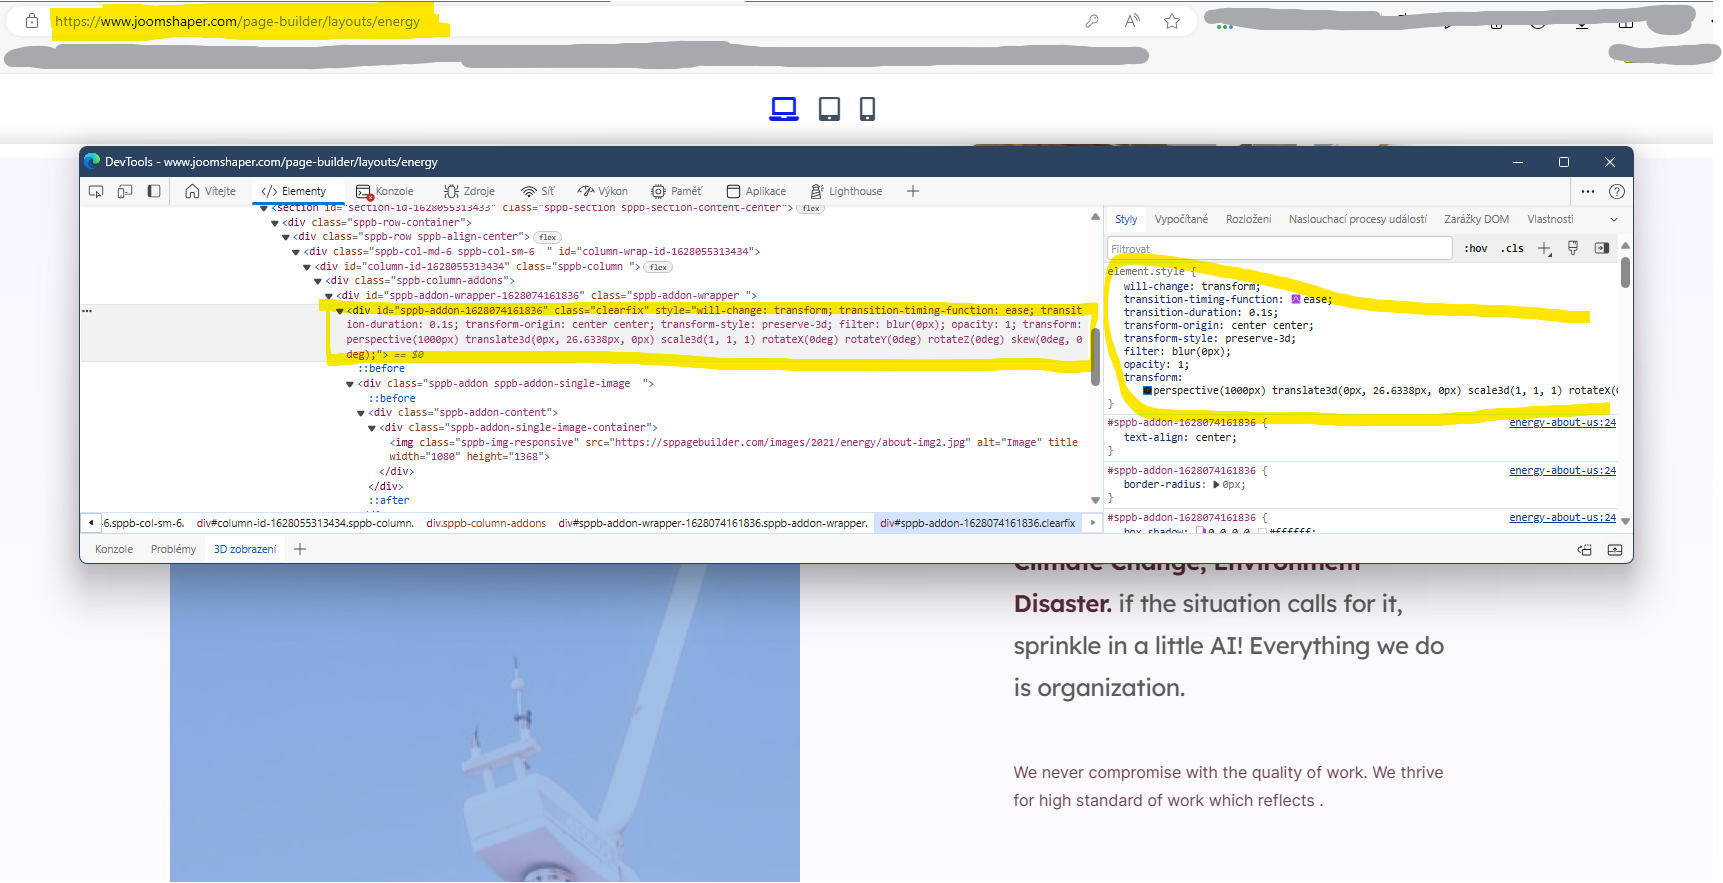The width and height of the screenshot is (1723, 883).
Task: Expand border-radius shorthand triangle
Action: 1216,484
